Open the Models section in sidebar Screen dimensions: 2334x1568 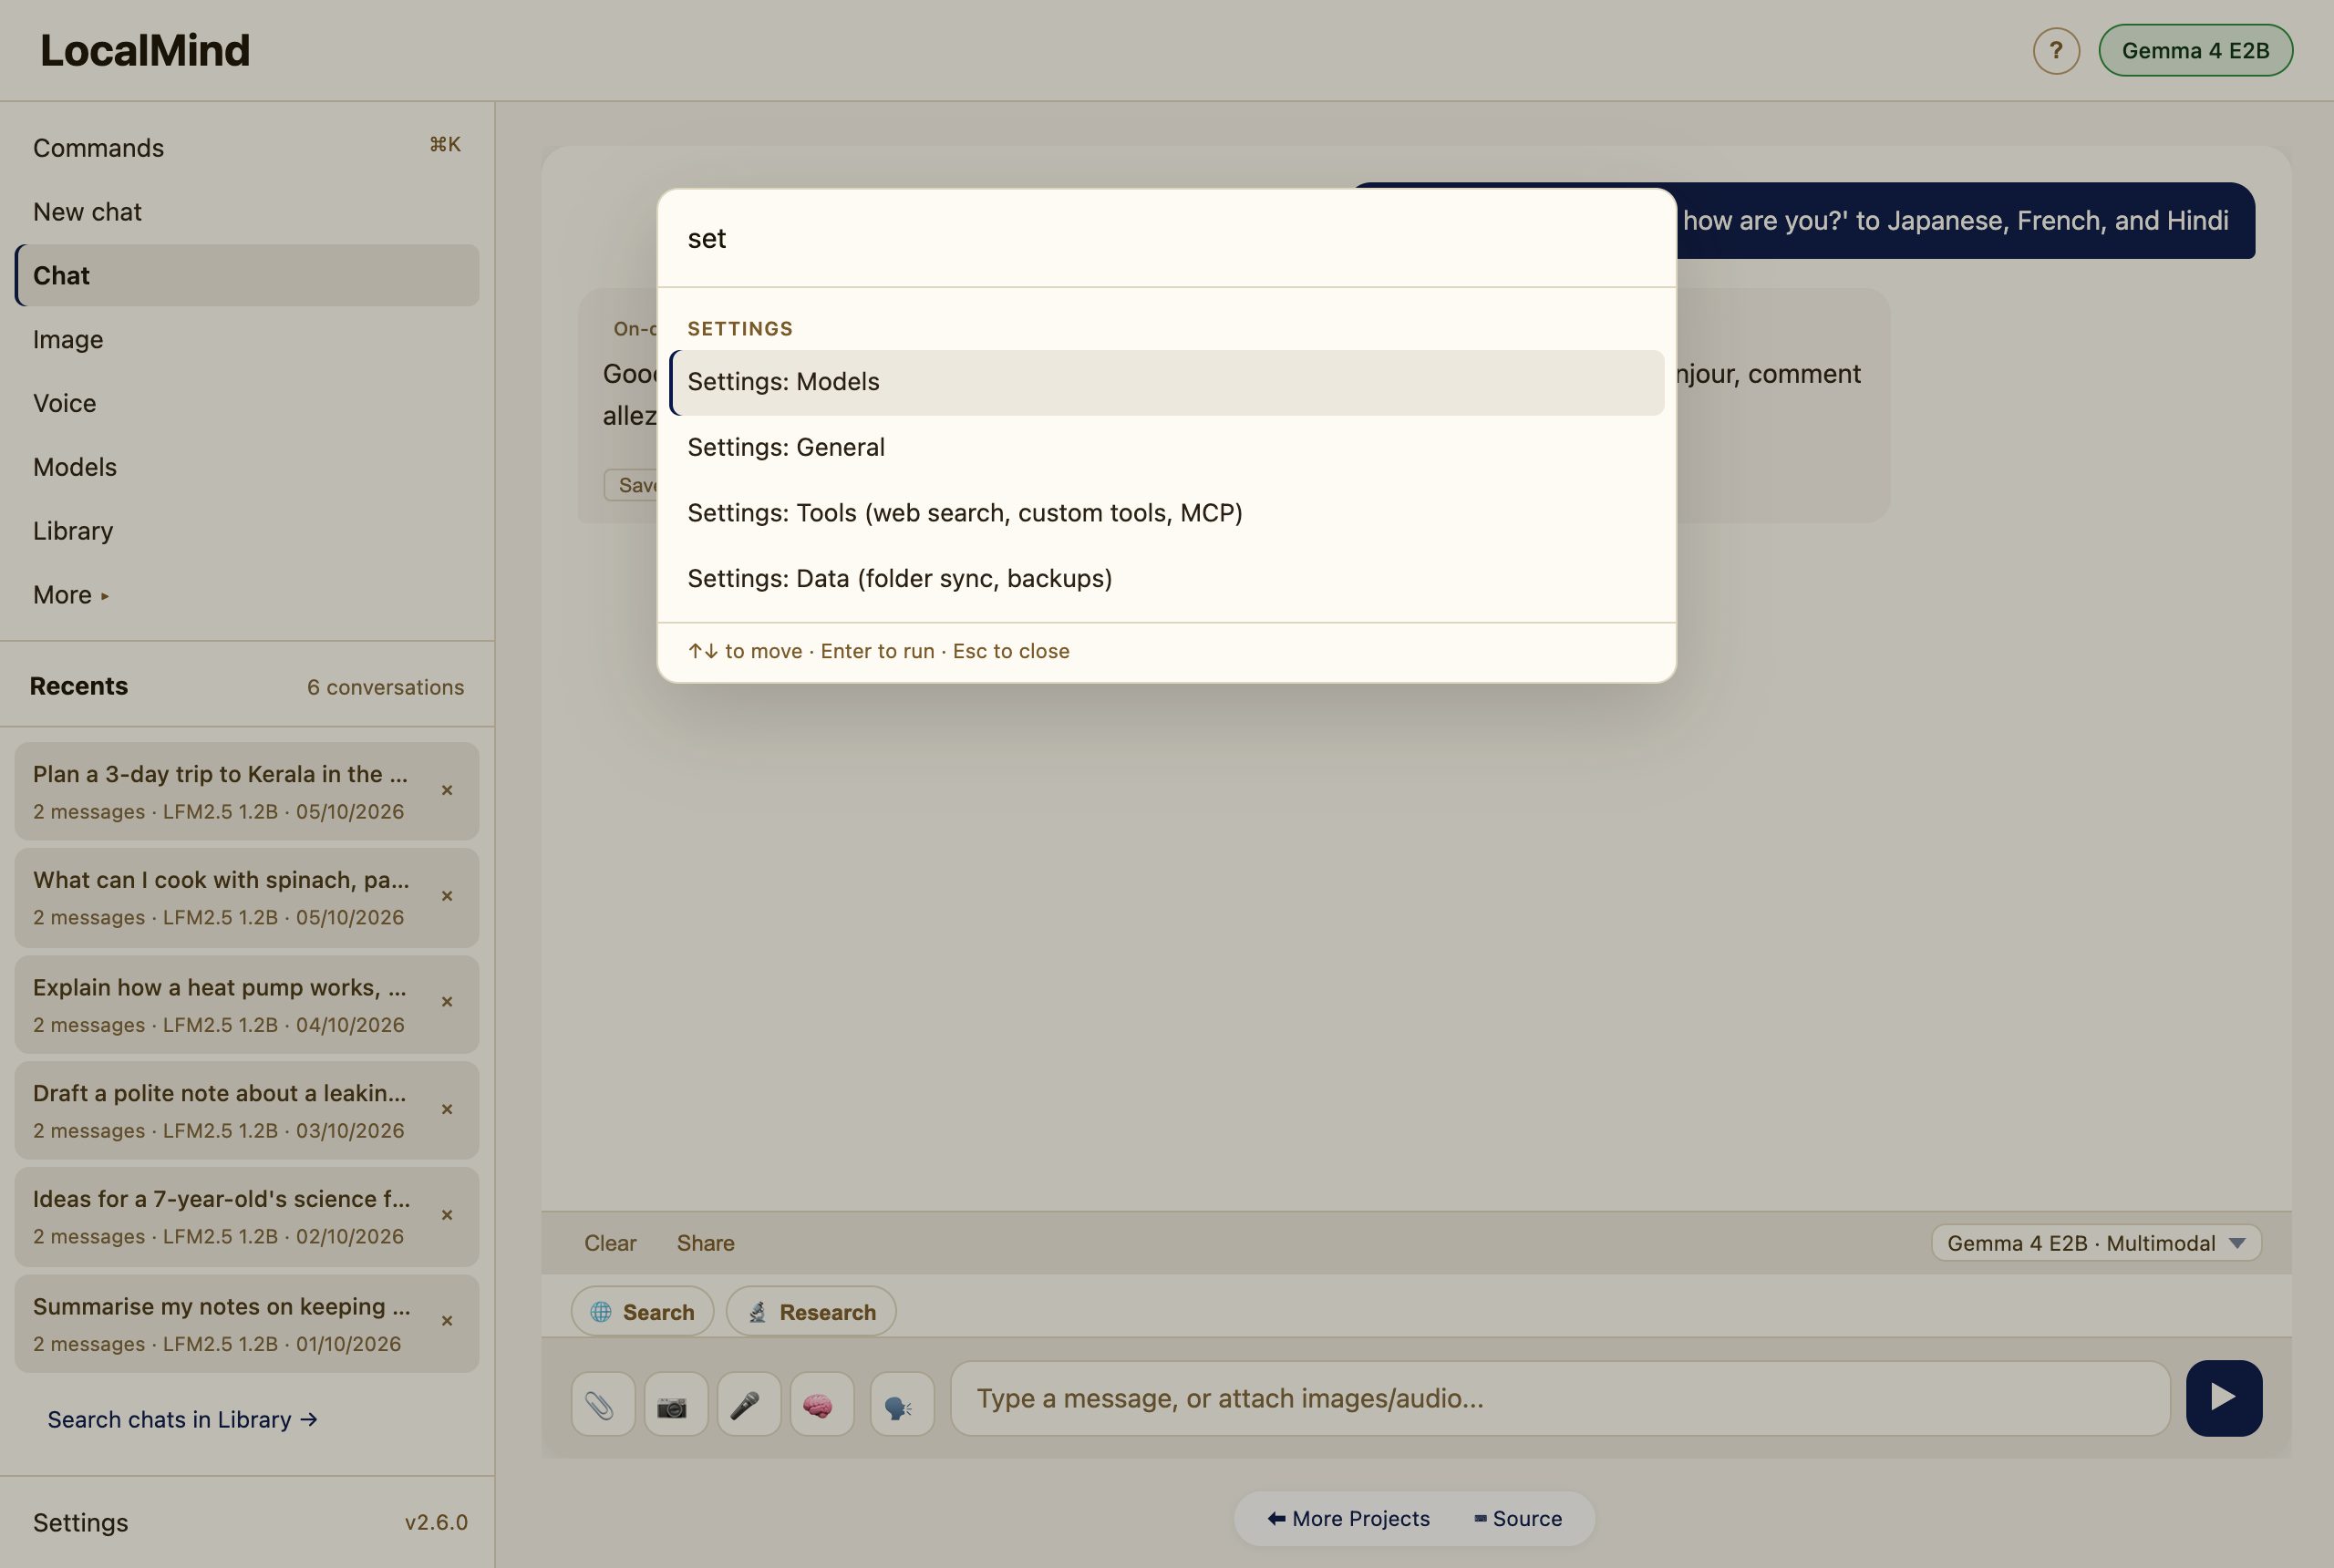[x=247, y=467]
